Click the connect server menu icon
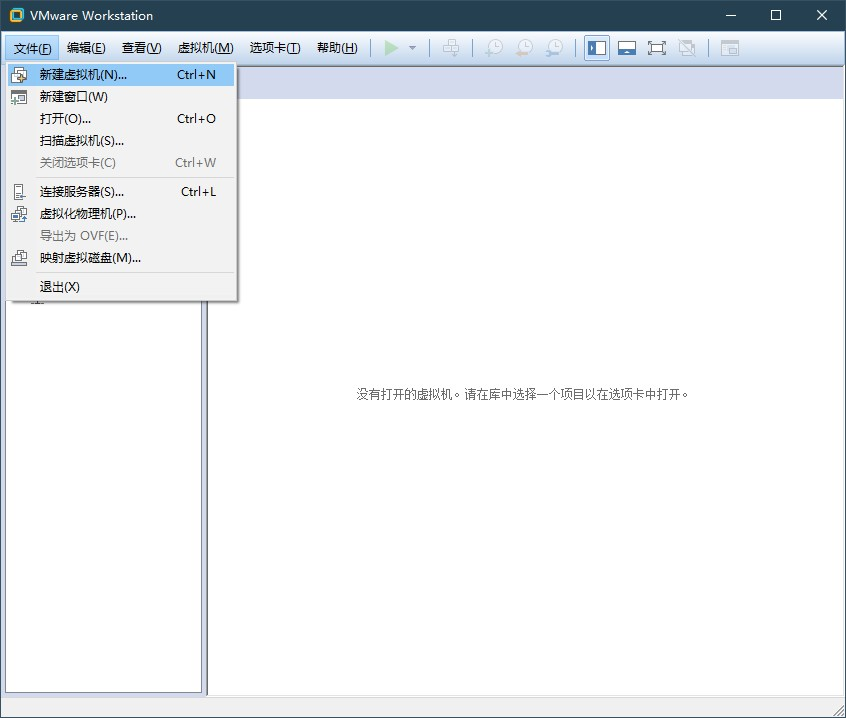The image size is (846, 718). click(x=19, y=192)
